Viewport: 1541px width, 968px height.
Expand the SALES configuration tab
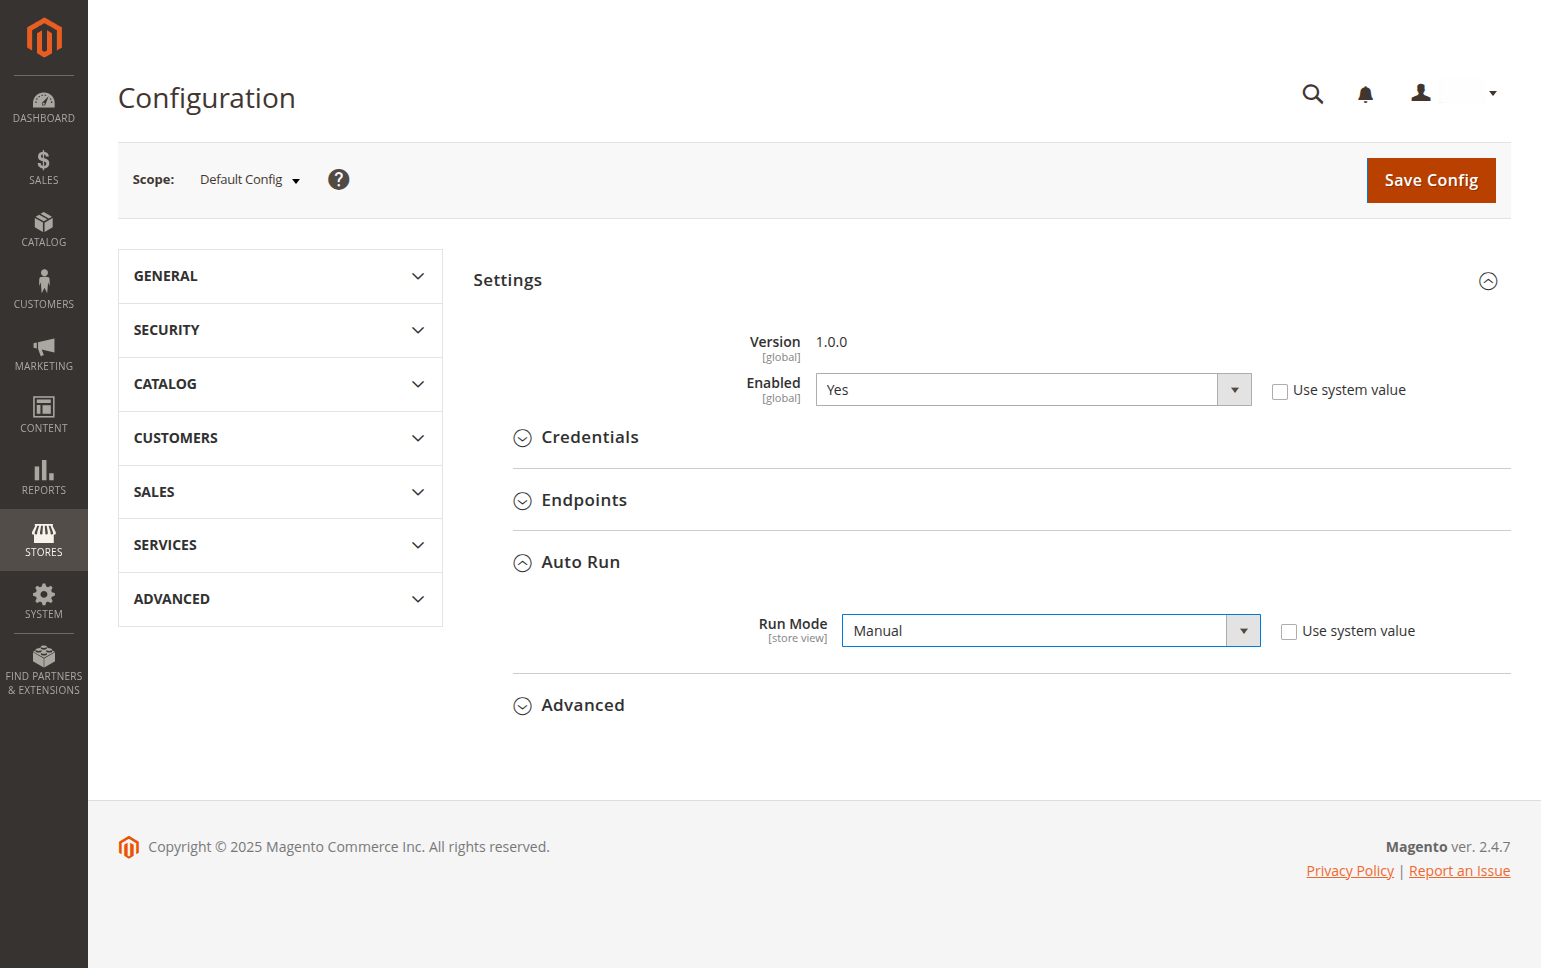click(280, 492)
